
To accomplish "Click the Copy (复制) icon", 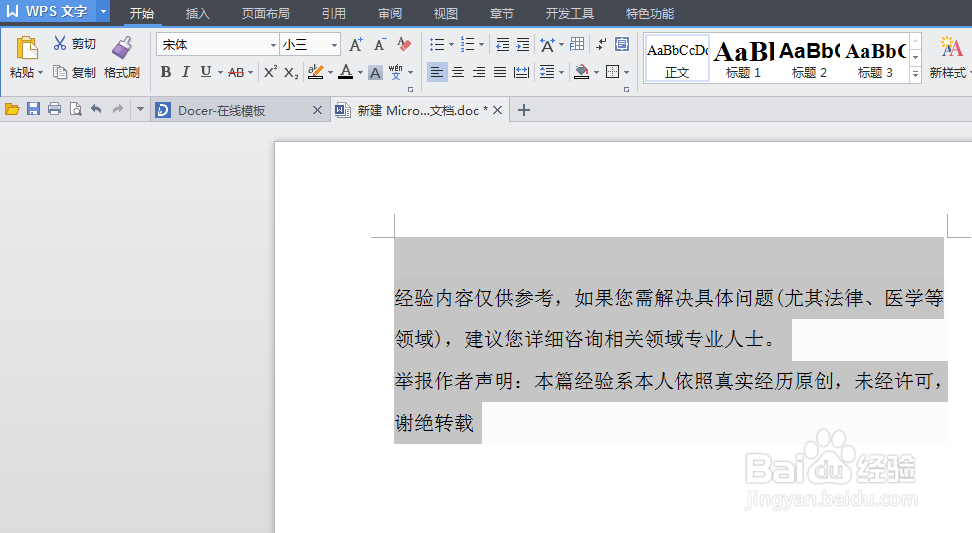I will (x=60, y=72).
